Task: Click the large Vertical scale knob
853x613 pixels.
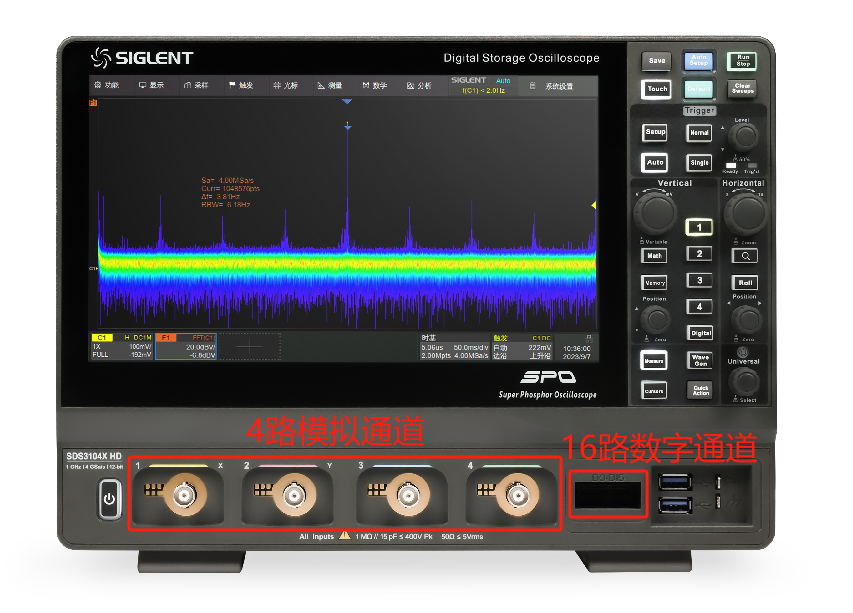Action: [x=655, y=212]
